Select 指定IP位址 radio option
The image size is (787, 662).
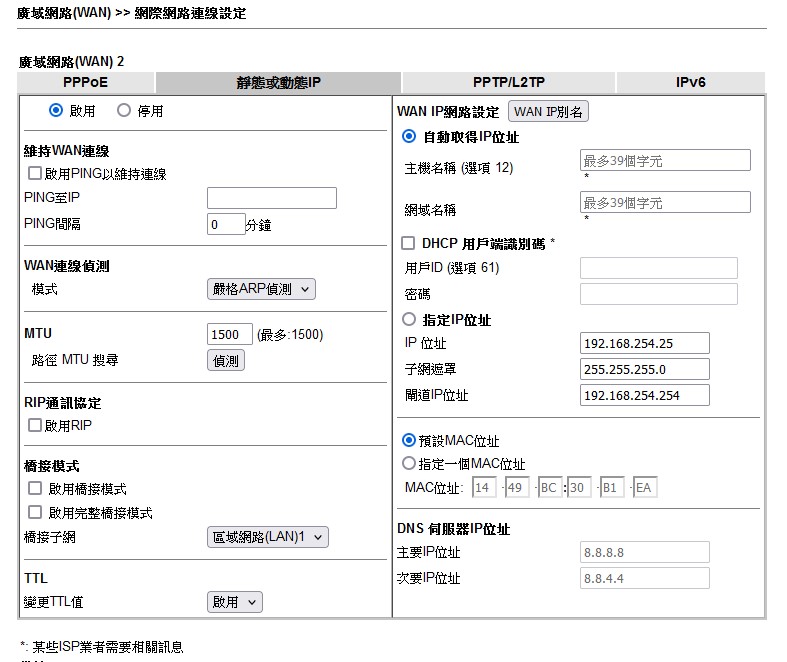pos(408,320)
